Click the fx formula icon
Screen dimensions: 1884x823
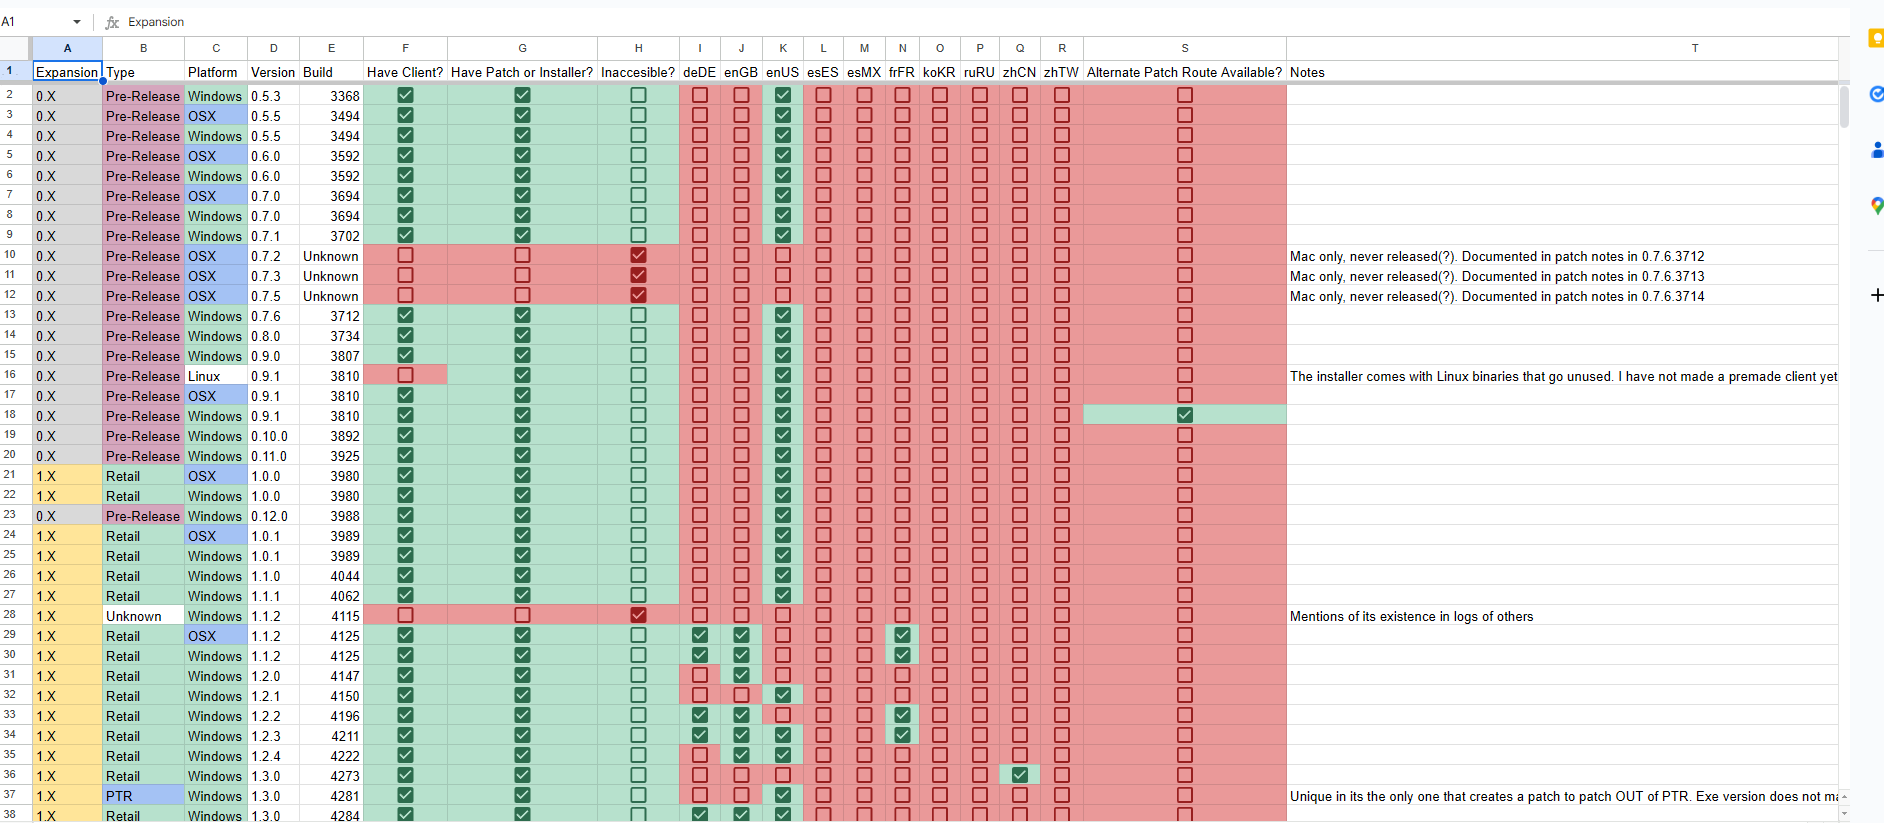[112, 22]
